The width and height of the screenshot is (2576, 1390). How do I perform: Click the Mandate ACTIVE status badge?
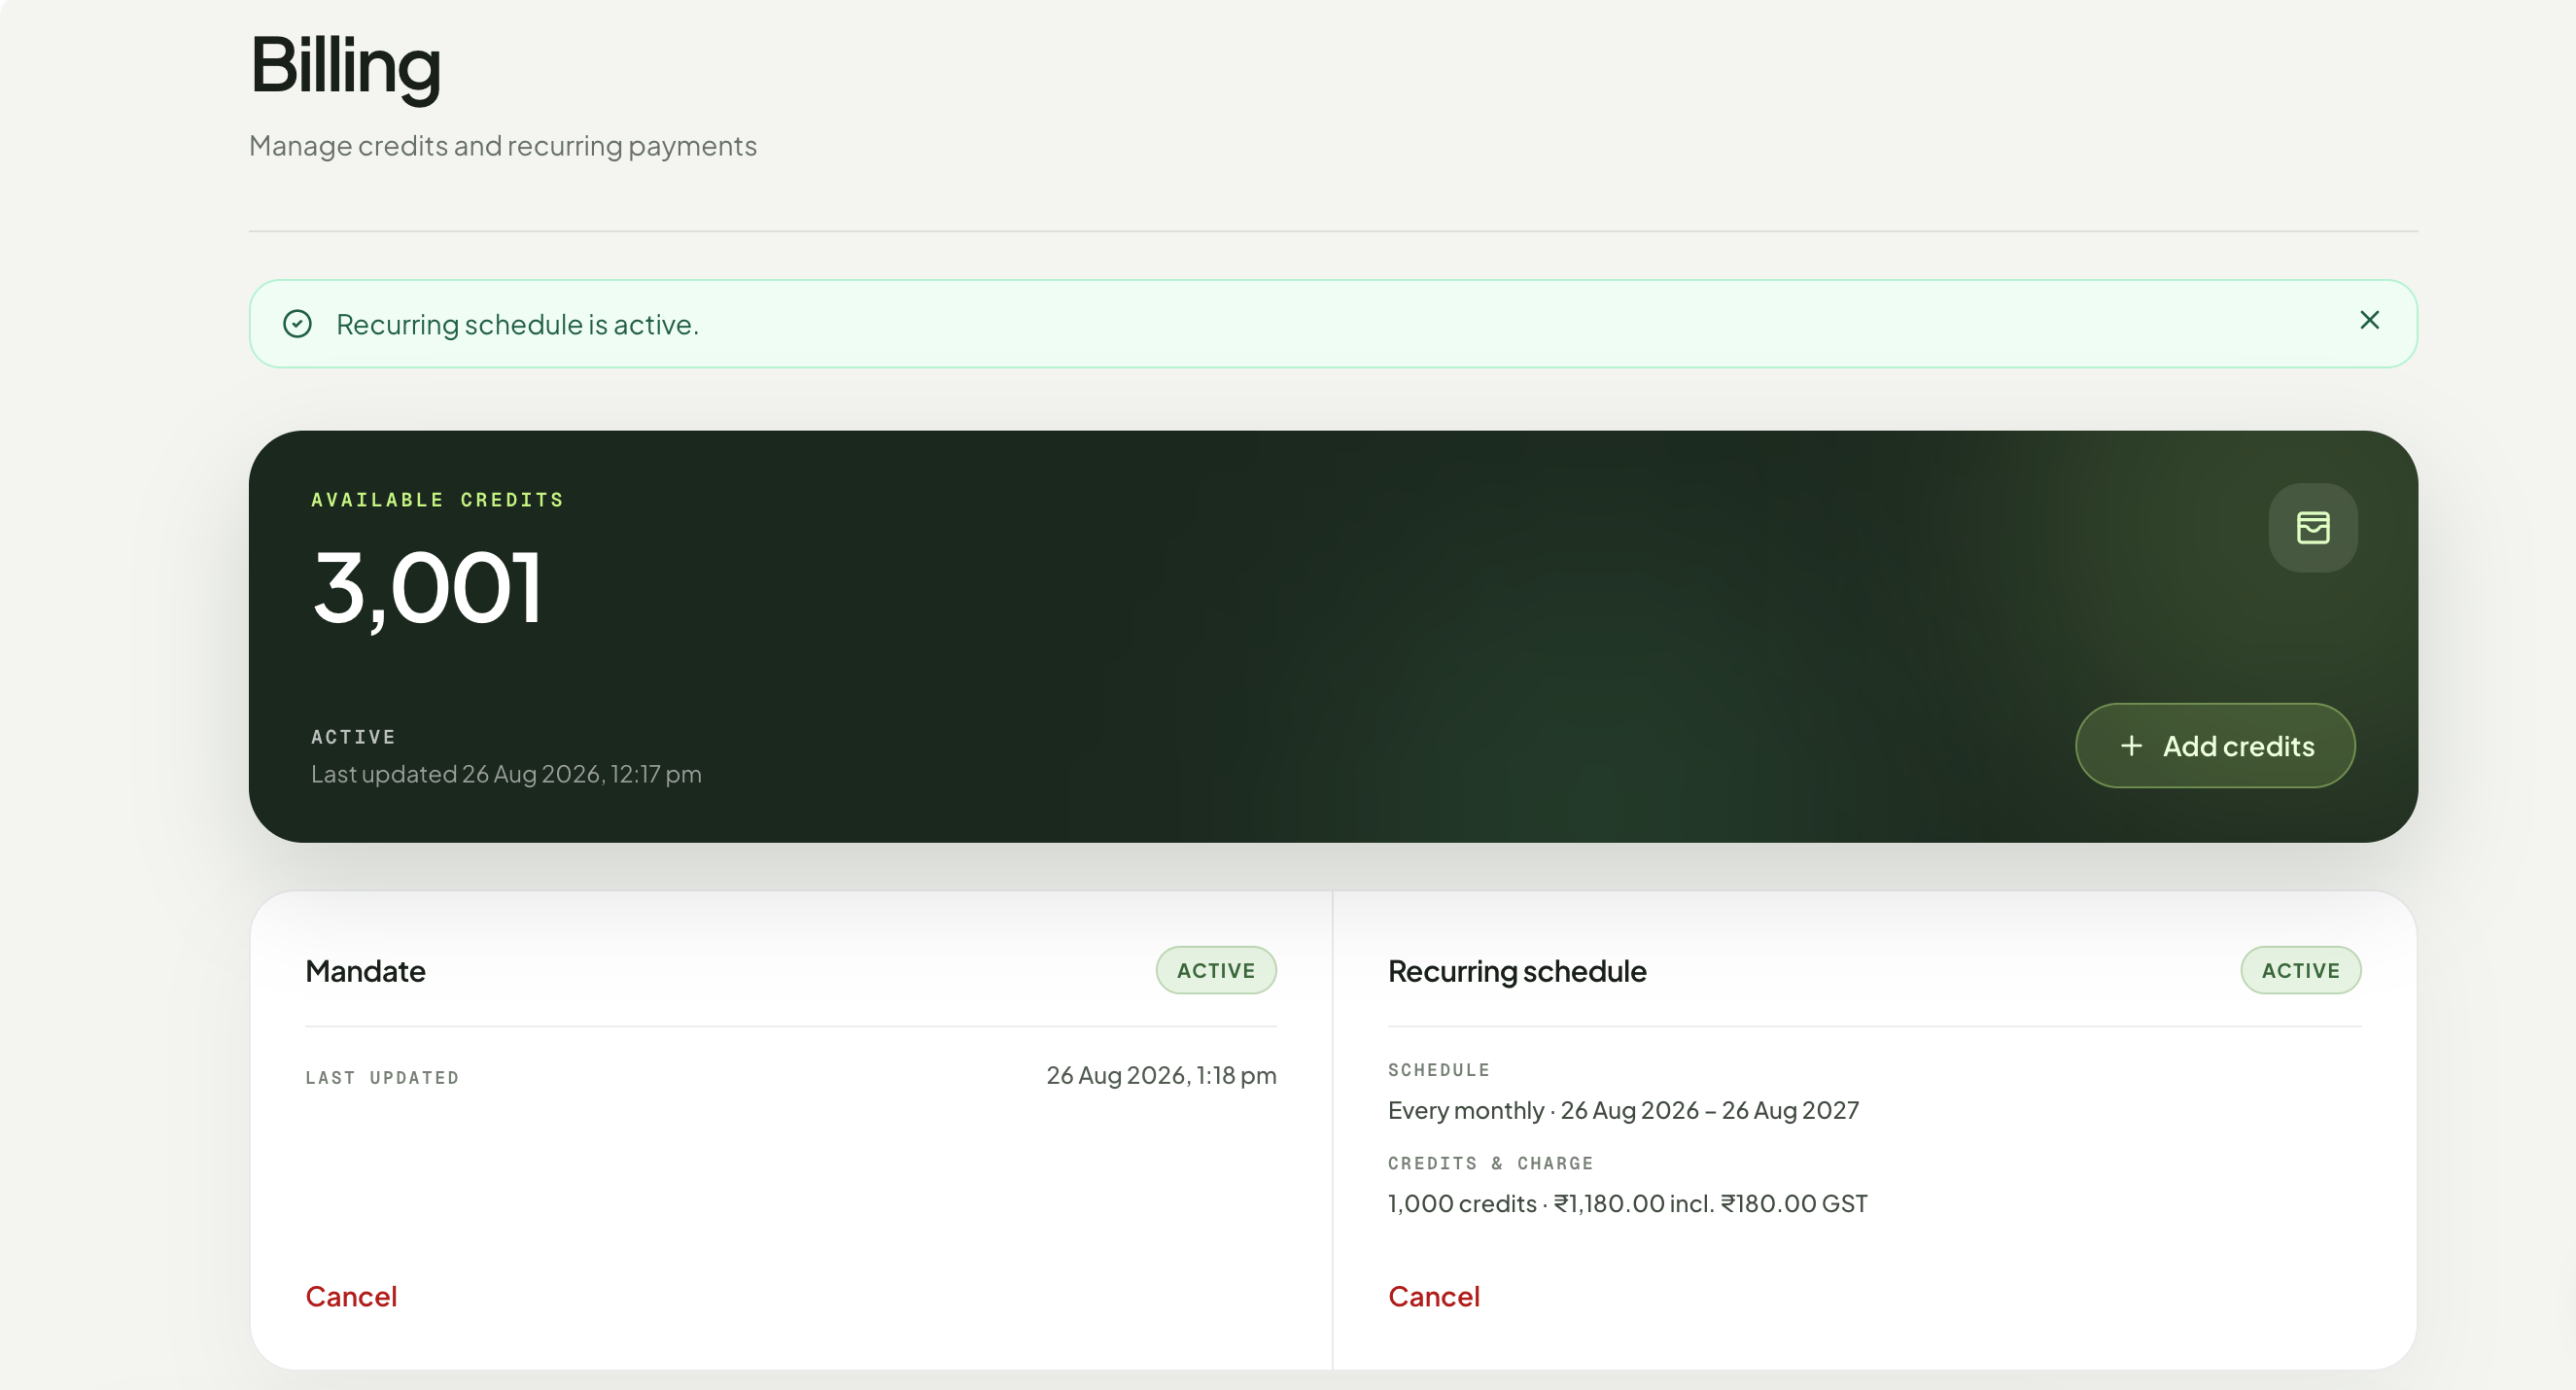coord(1216,970)
